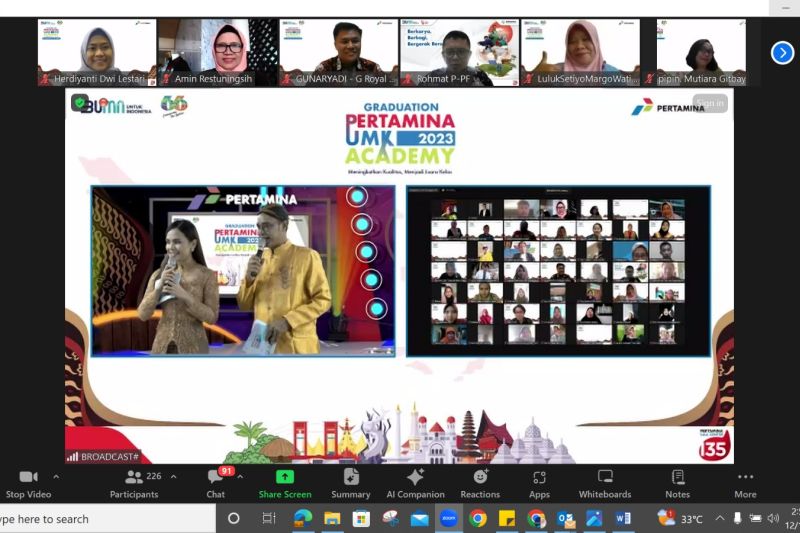
Task: Open second Chrome profile icon on taskbar
Action: 536,519
